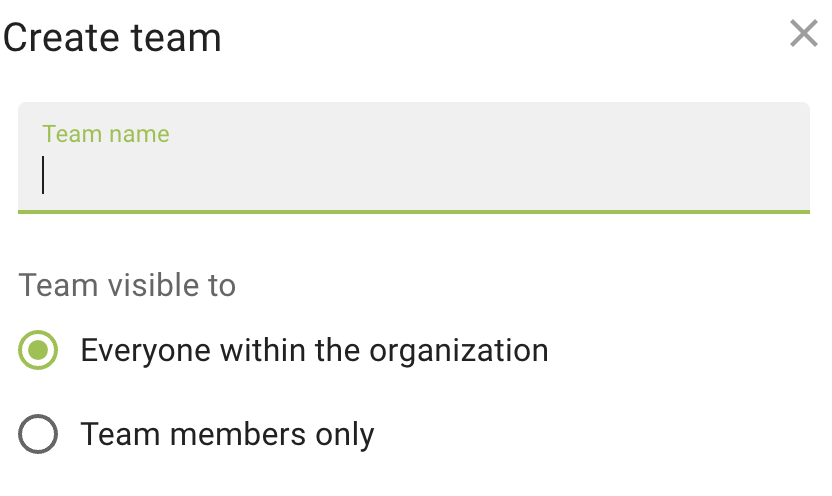Close the Create team dialog
832x496 pixels.
point(804,34)
